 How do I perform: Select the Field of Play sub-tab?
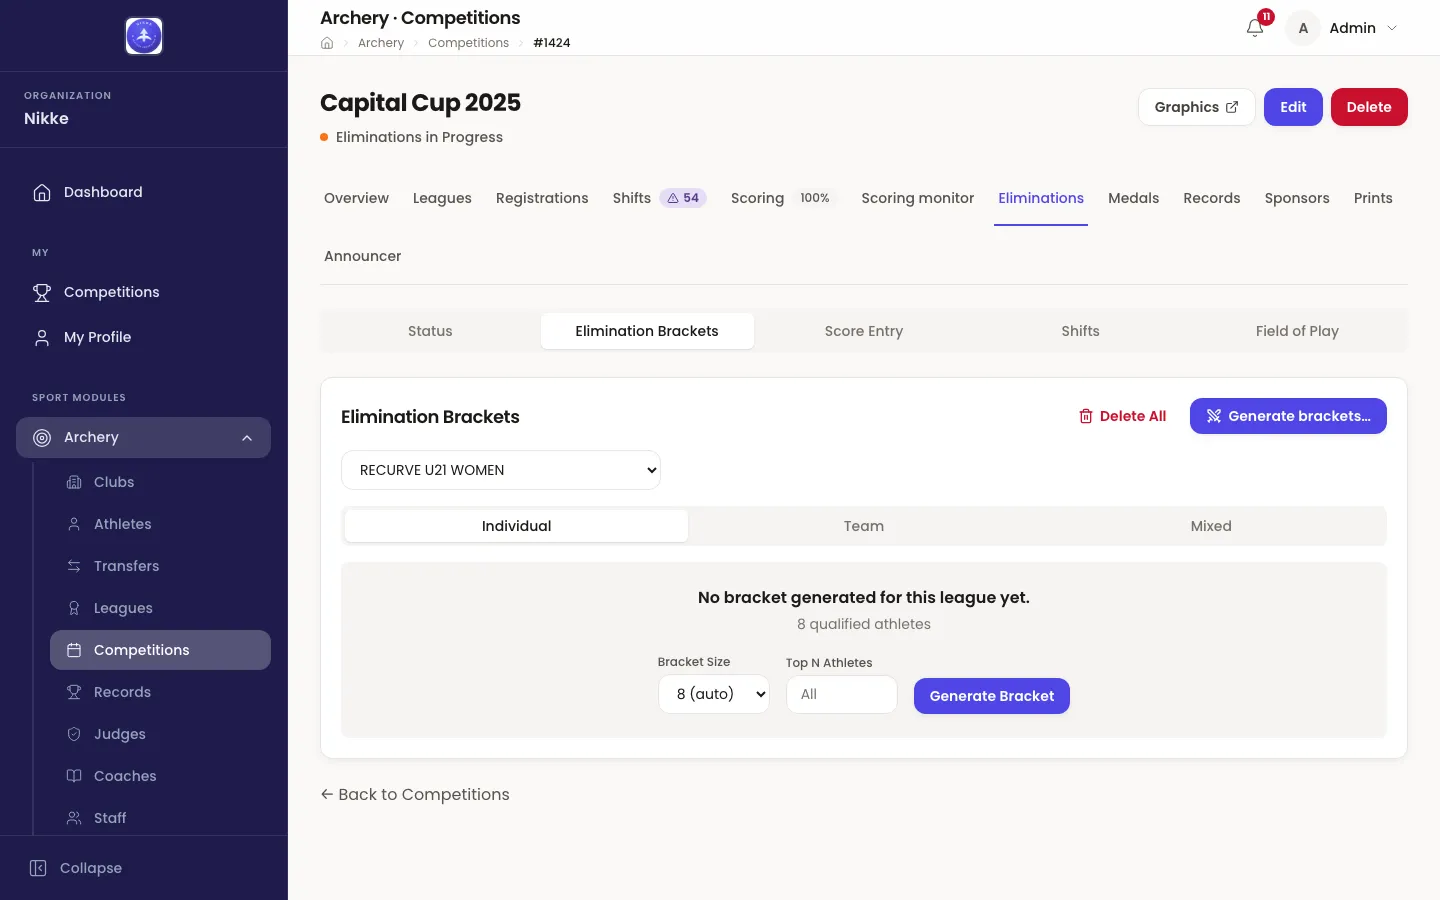tap(1297, 331)
